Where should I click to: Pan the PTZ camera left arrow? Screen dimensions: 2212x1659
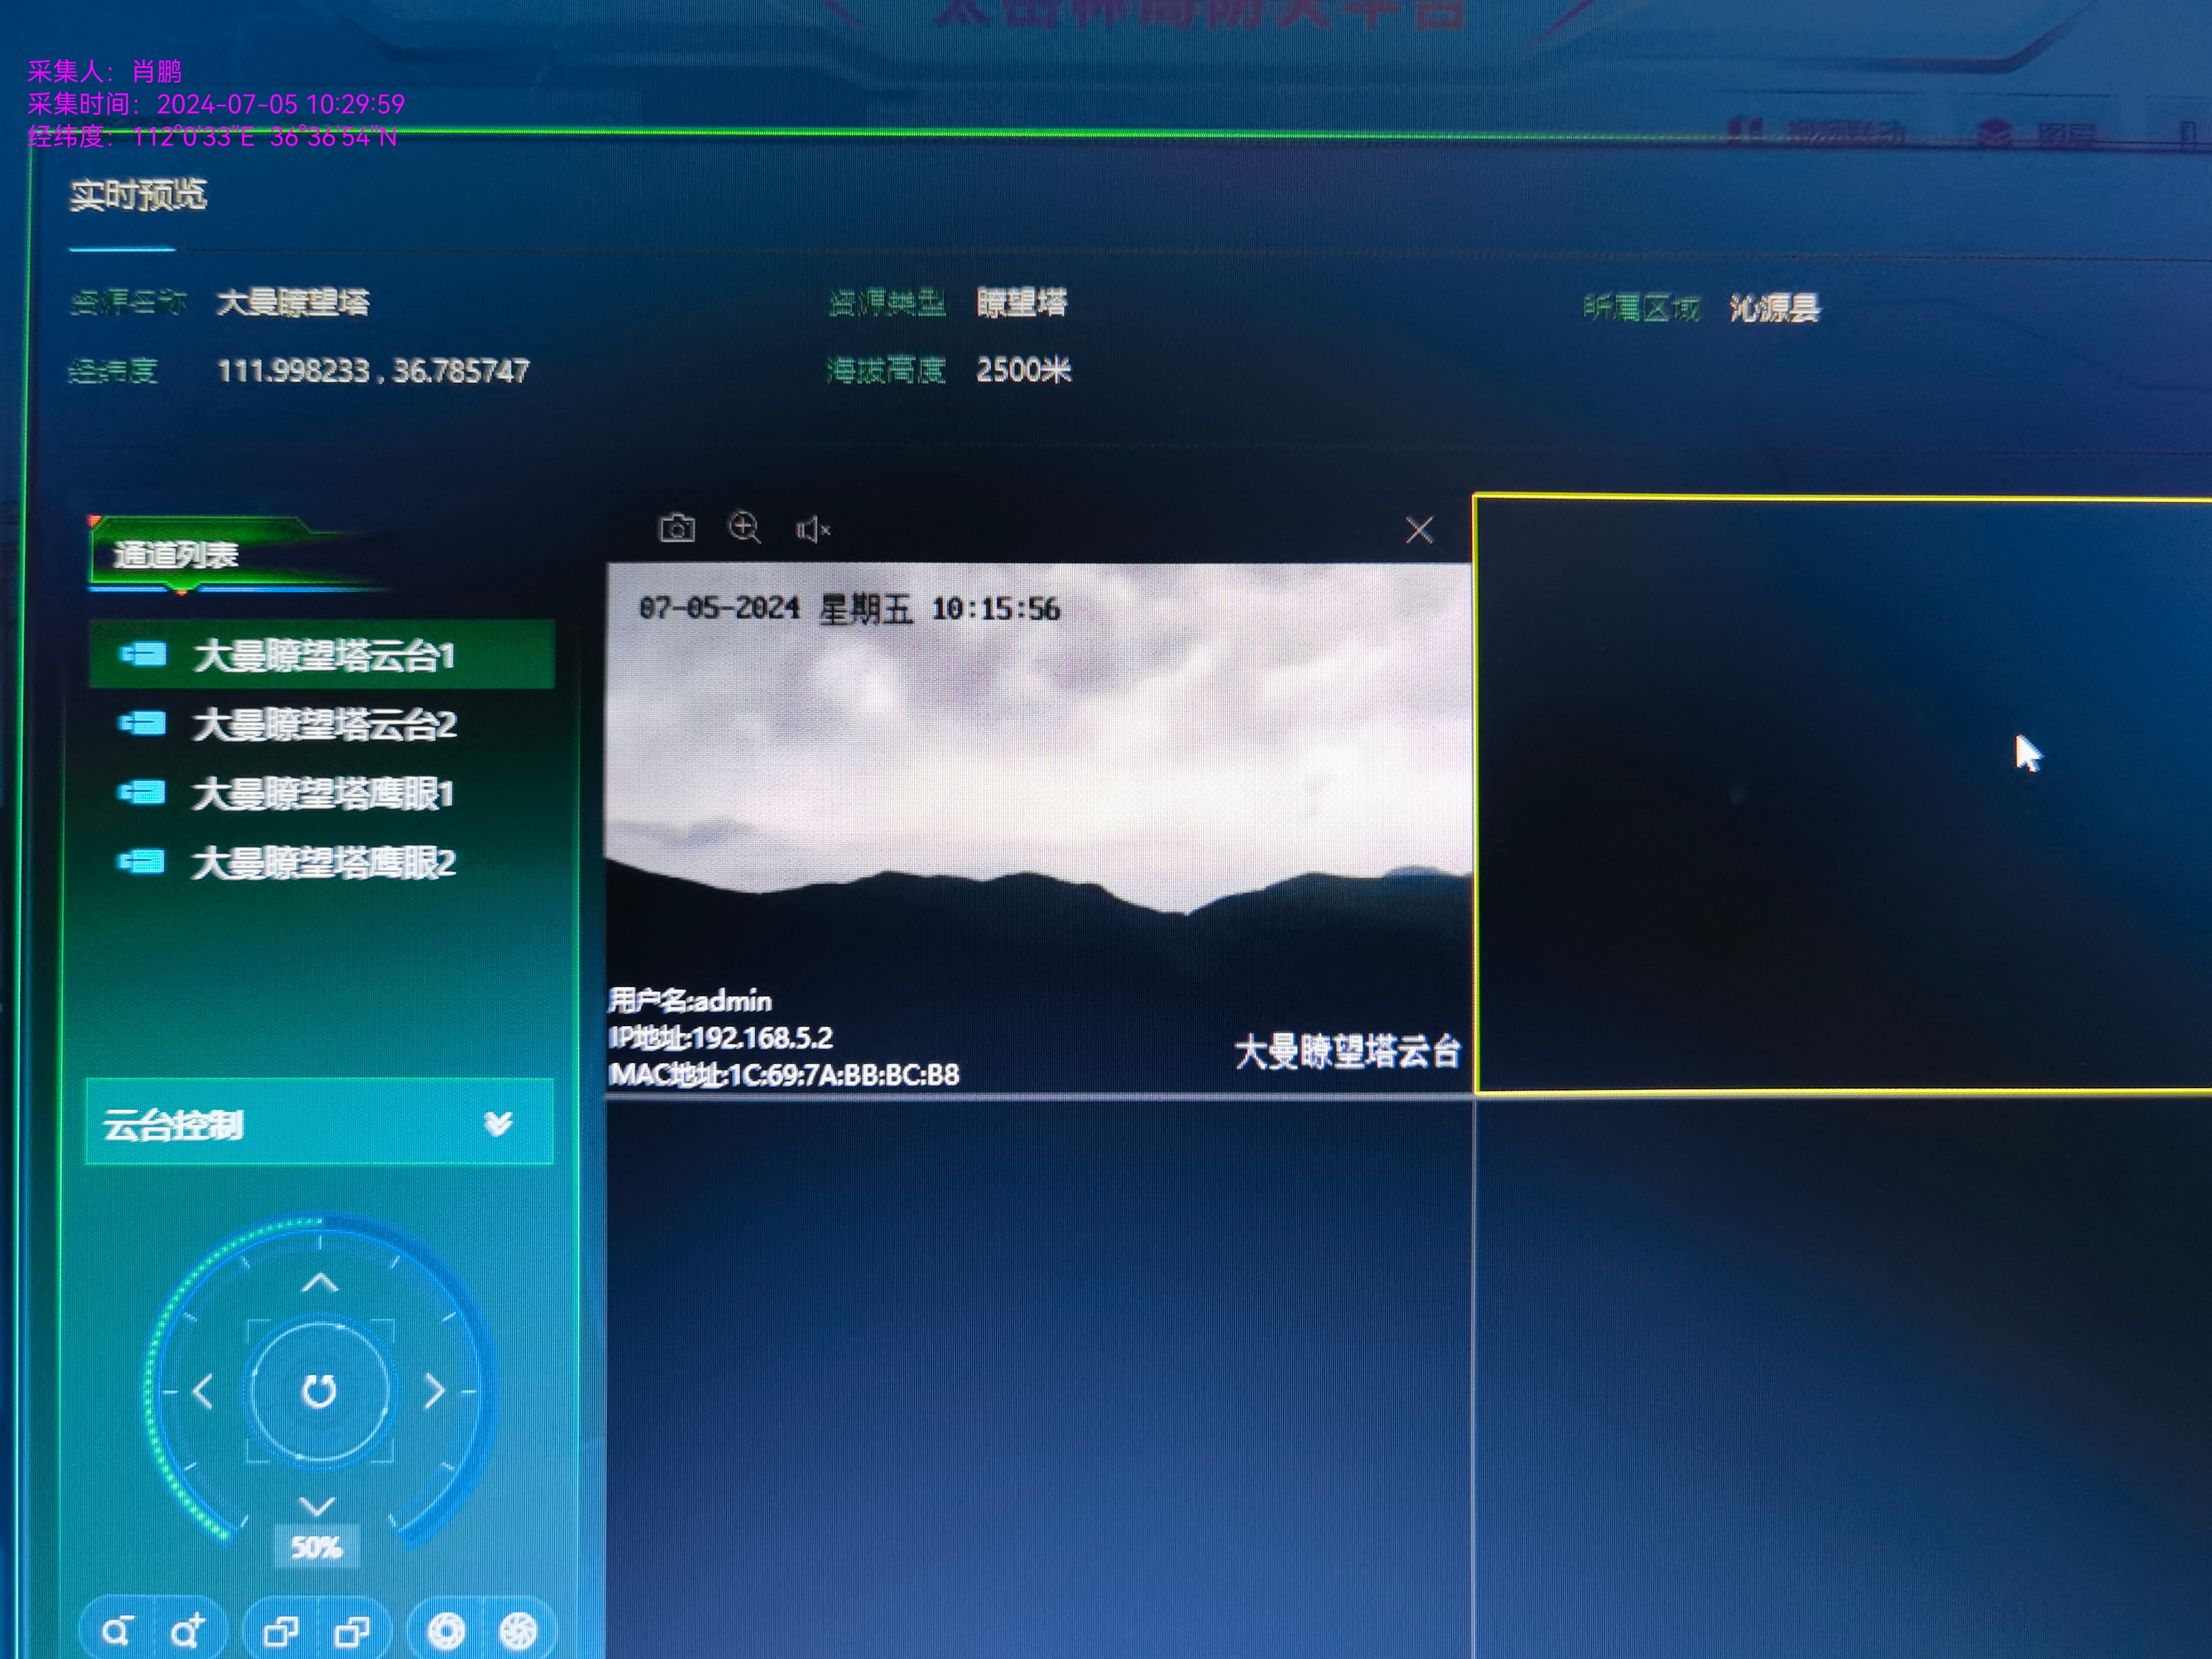coord(203,1391)
